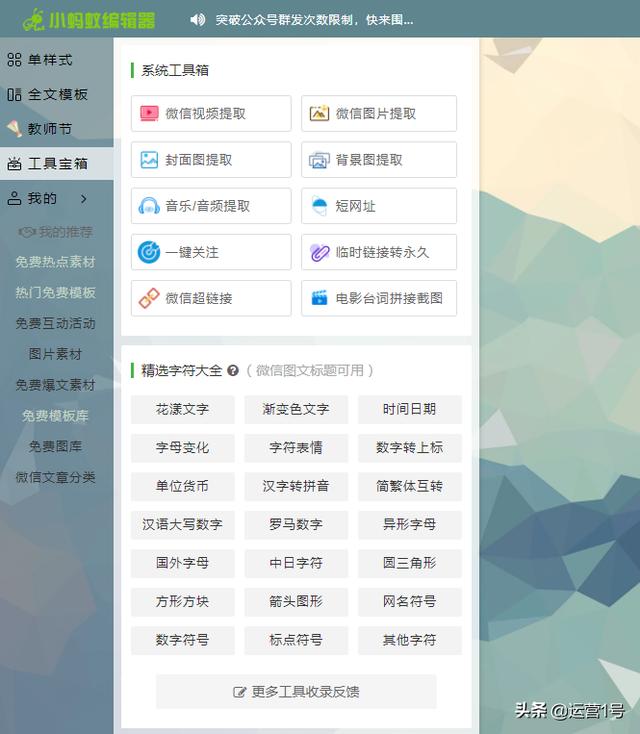
Task: Open 免费图库 link
Action: click(55, 446)
